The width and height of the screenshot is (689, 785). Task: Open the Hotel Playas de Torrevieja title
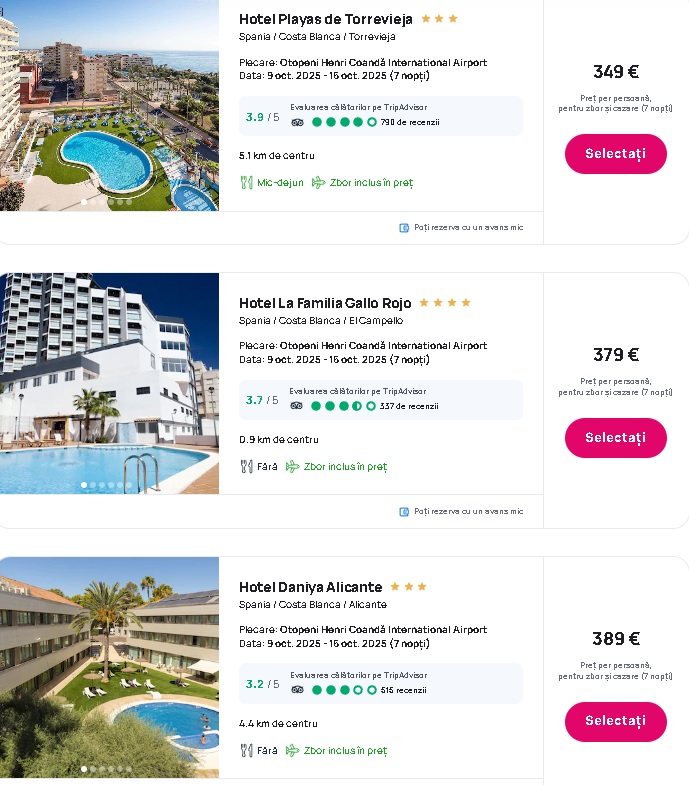coord(325,19)
